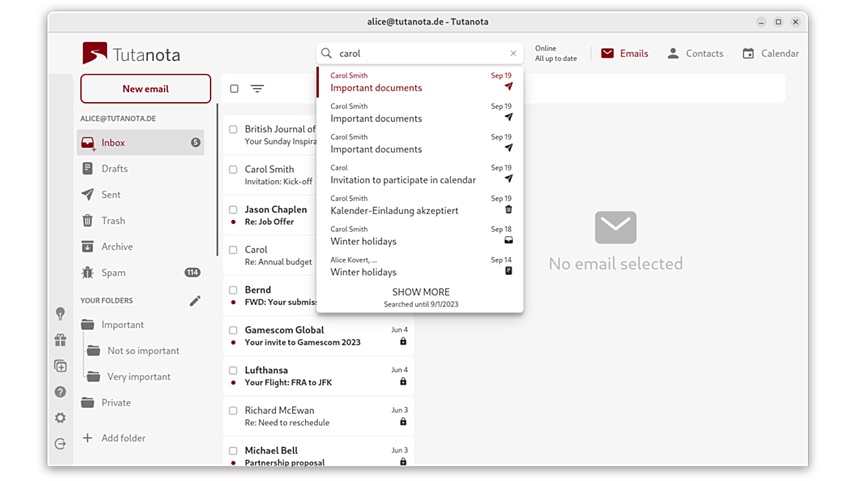
Task: Open the Not so important subfolder
Action: click(x=143, y=351)
